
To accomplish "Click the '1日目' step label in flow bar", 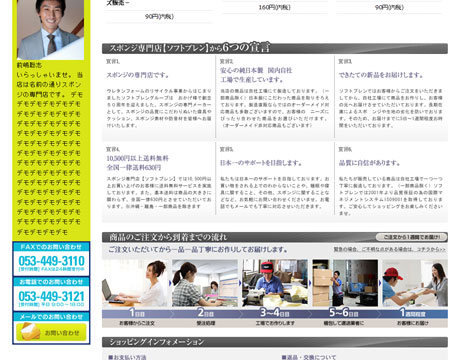I will pos(137,313).
